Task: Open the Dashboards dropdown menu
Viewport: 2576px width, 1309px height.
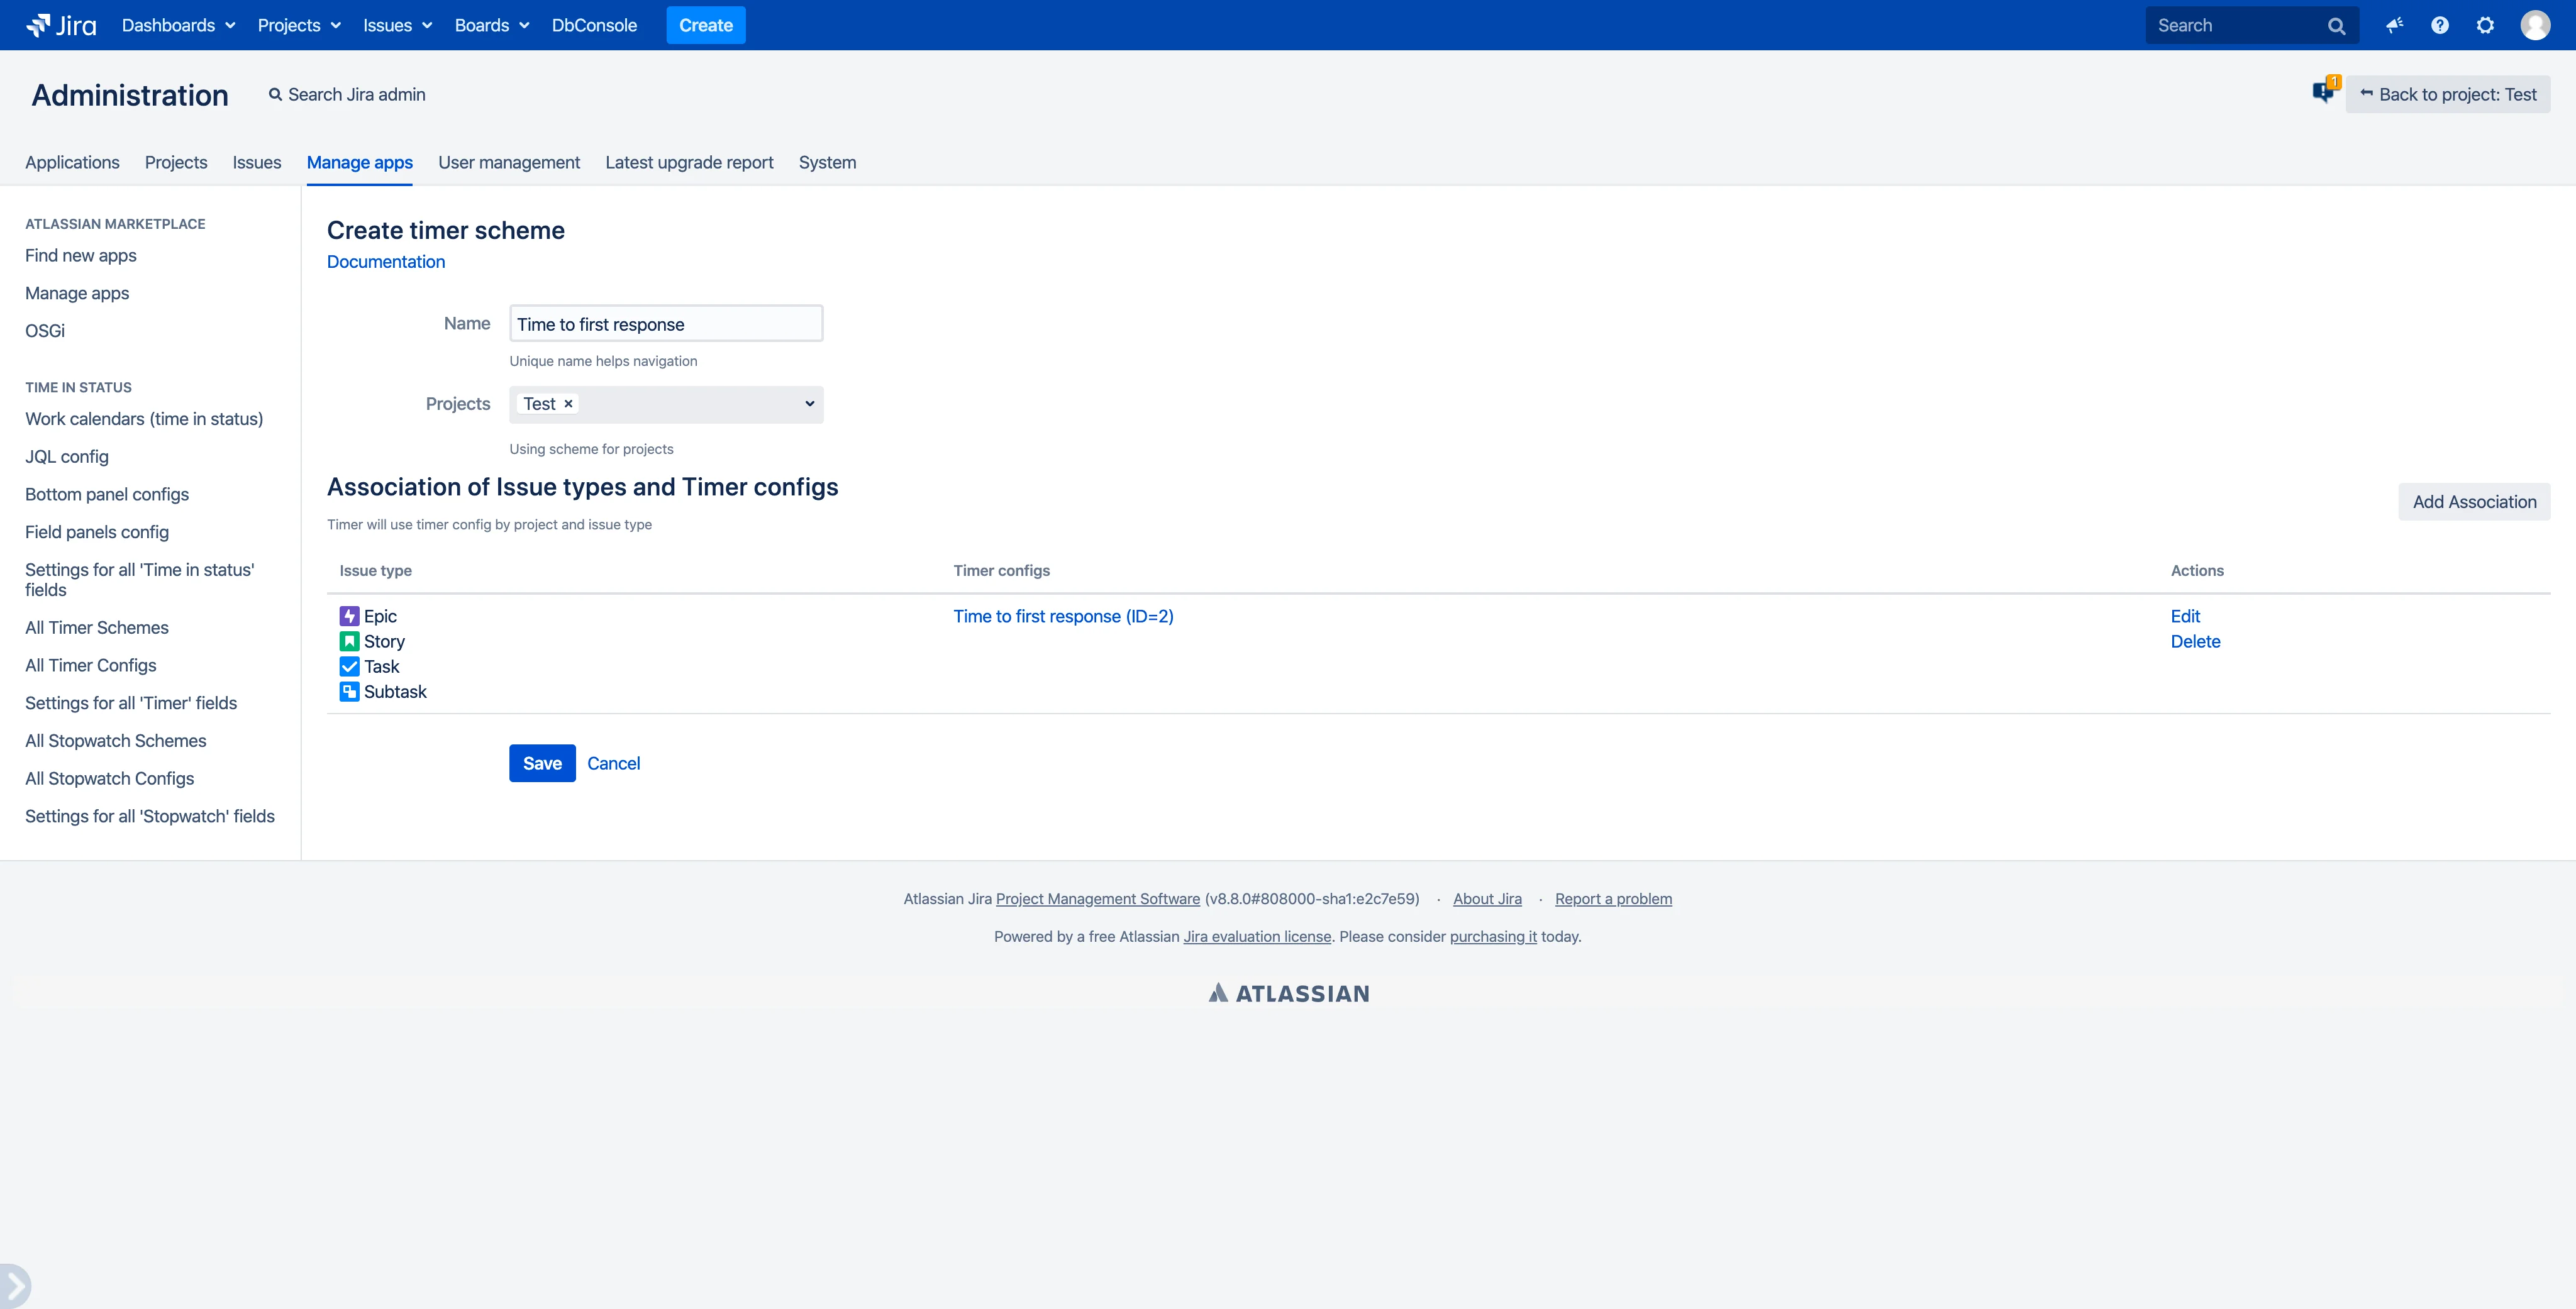Action: coord(178,25)
